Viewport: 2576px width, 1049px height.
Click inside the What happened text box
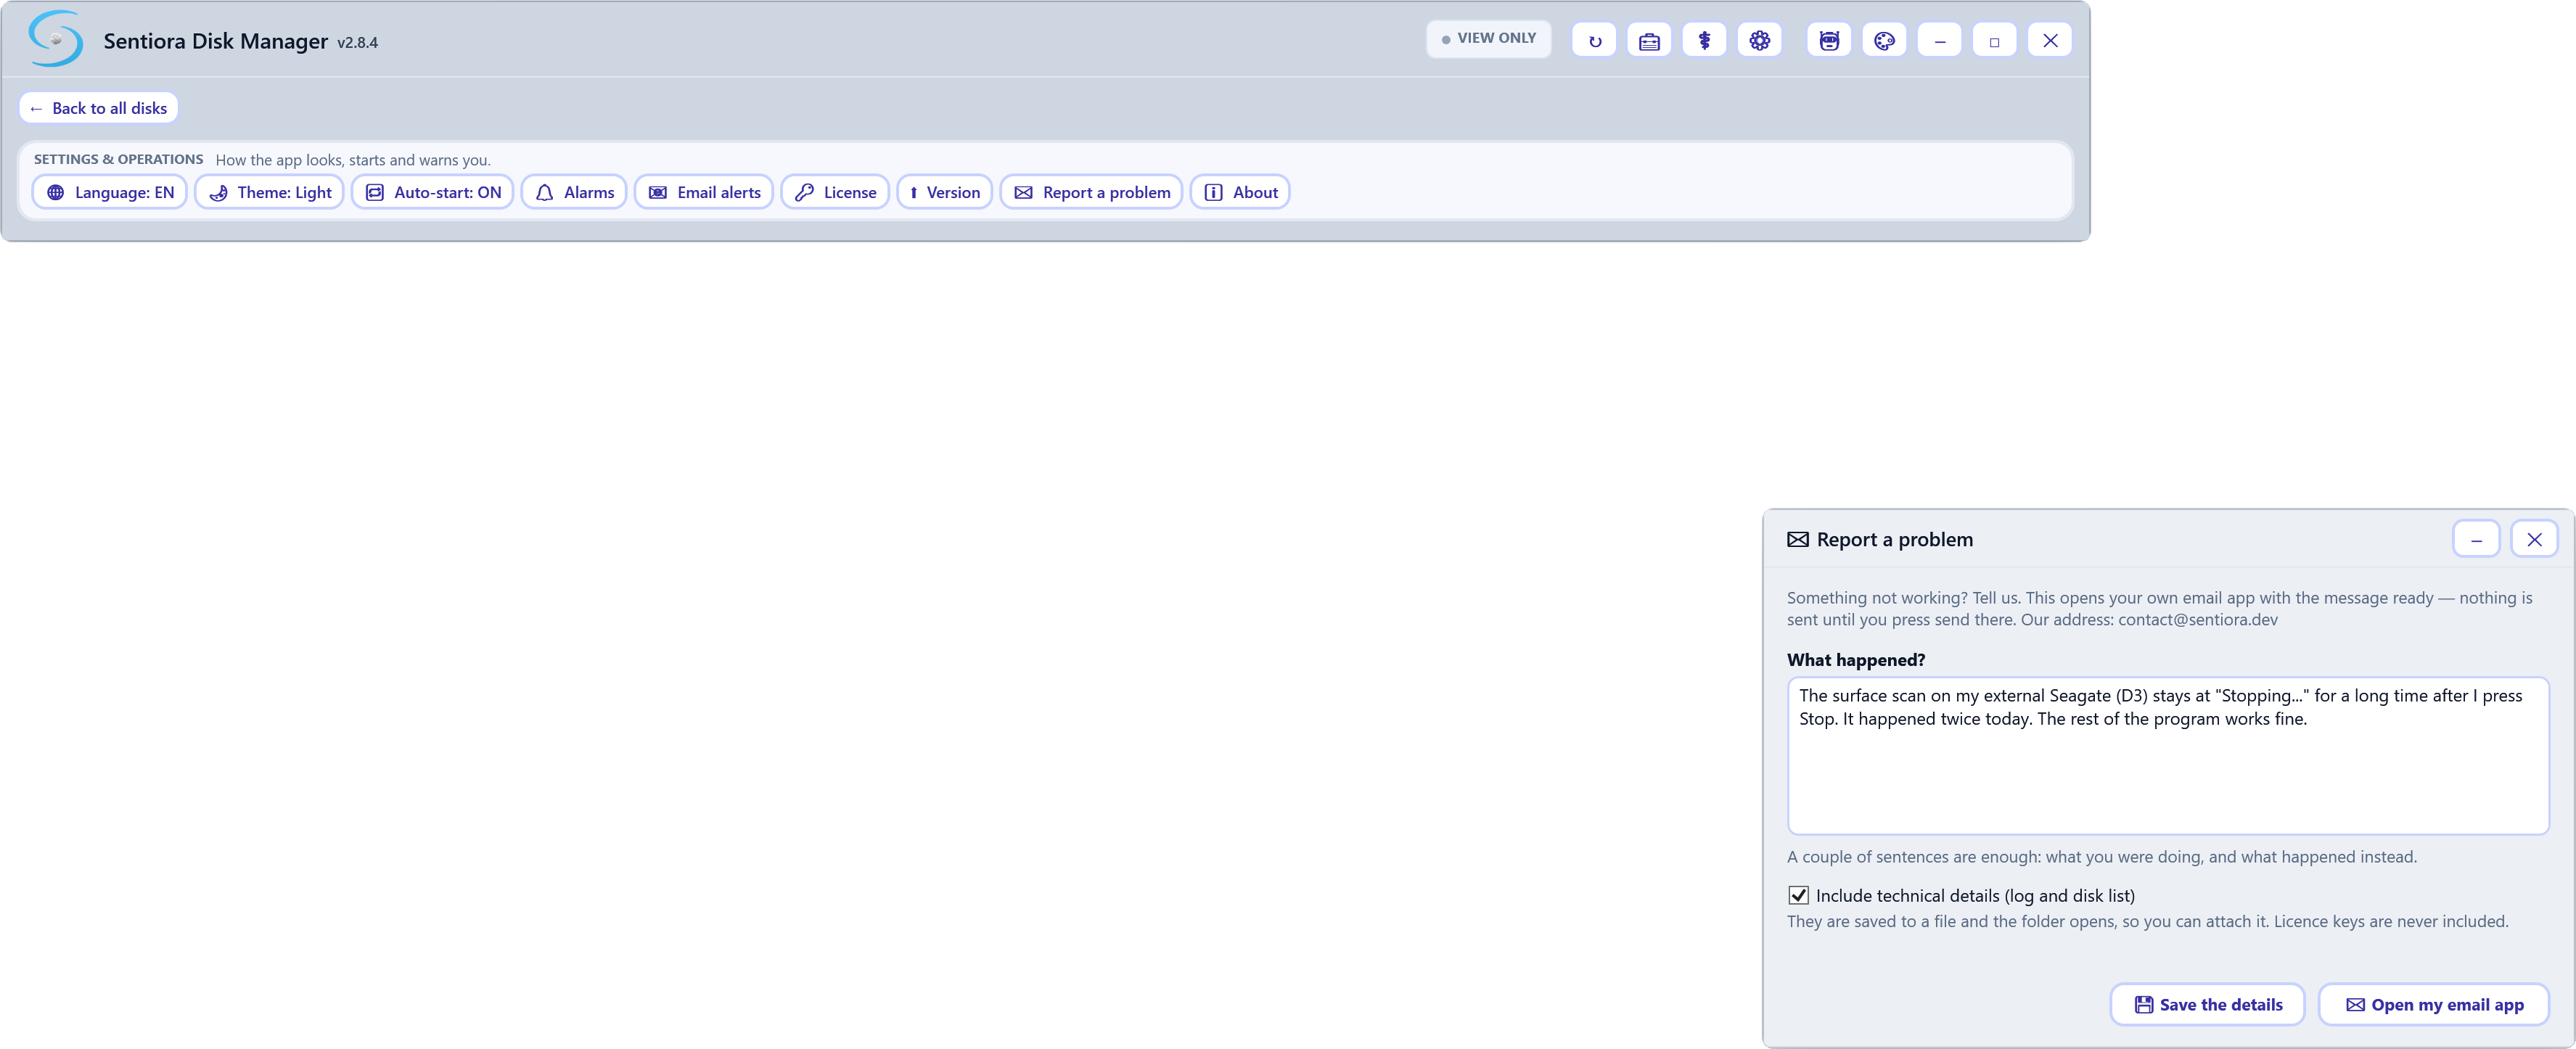[2168, 756]
